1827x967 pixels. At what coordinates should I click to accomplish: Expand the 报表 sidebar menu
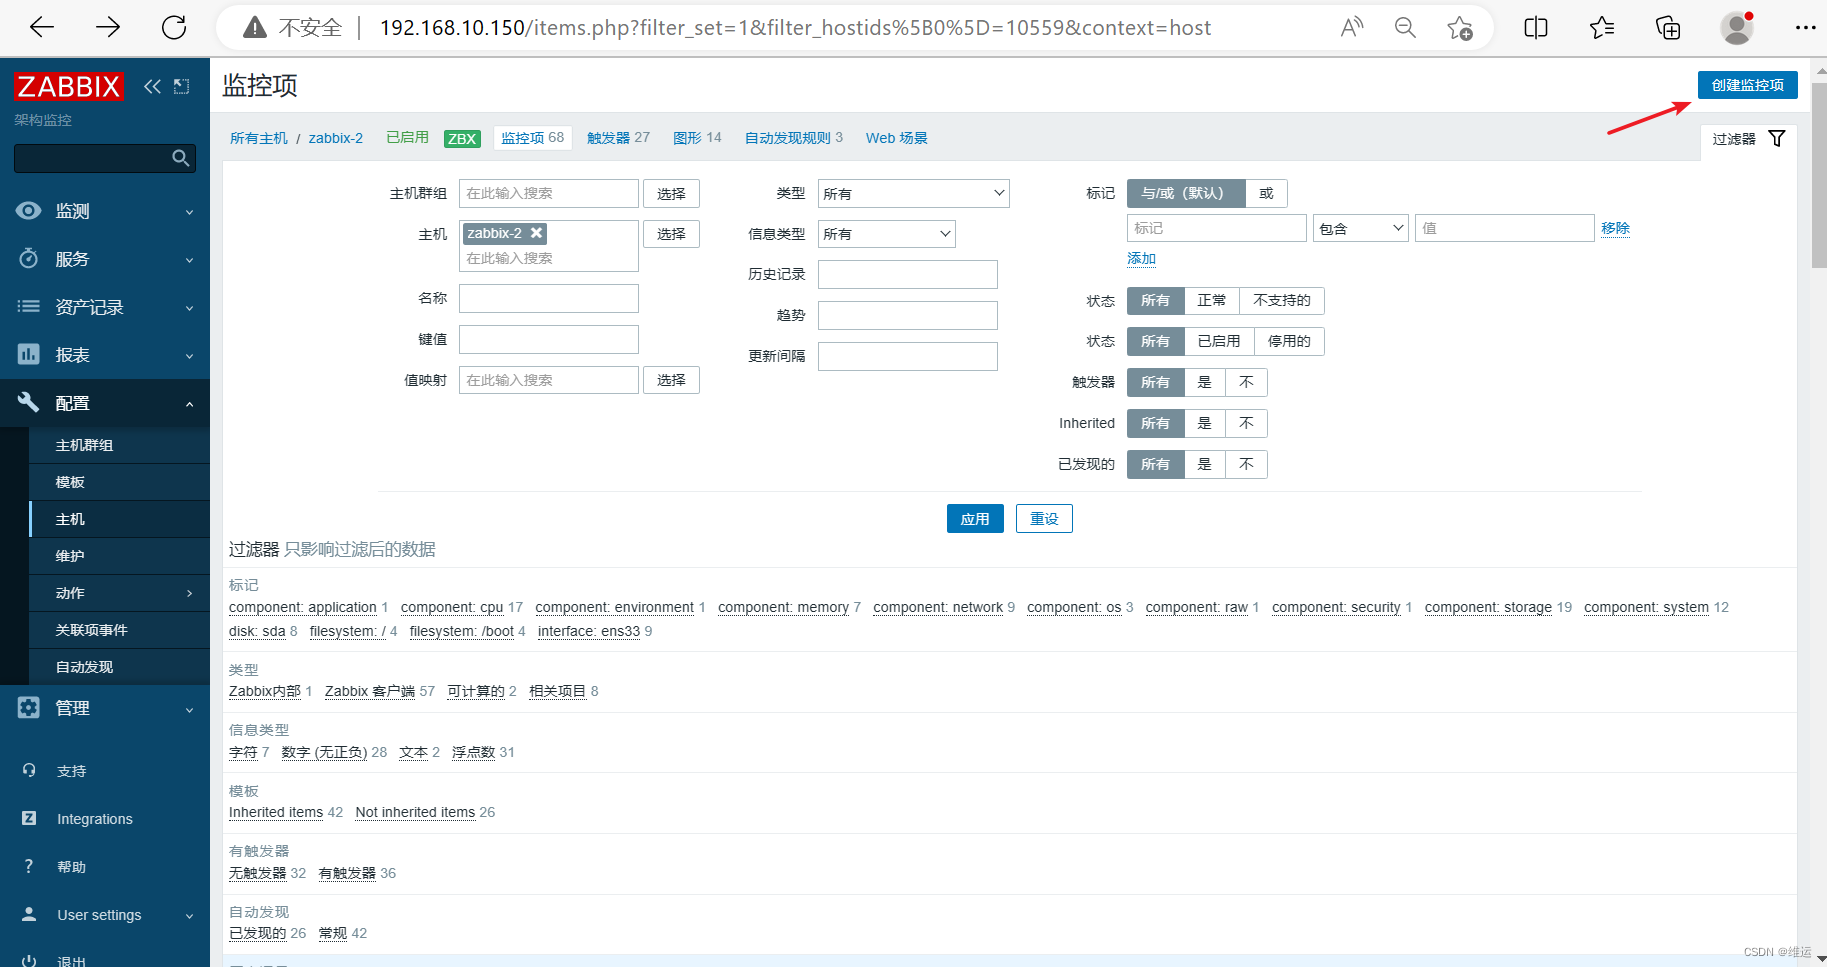tap(105, 355)
